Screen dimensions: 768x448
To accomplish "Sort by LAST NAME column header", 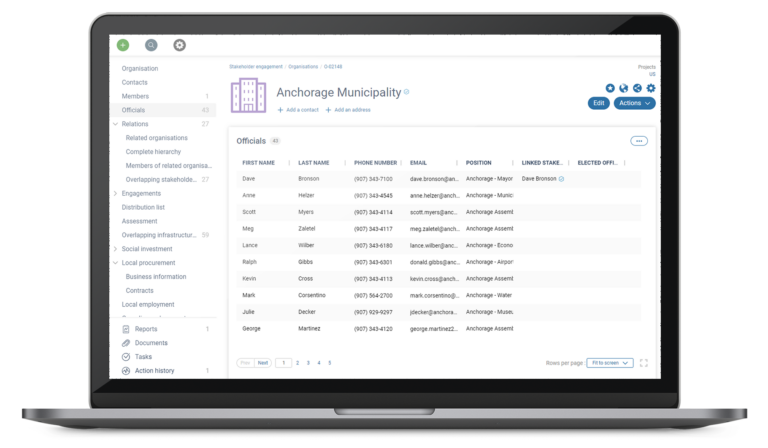I will [313, 163].
